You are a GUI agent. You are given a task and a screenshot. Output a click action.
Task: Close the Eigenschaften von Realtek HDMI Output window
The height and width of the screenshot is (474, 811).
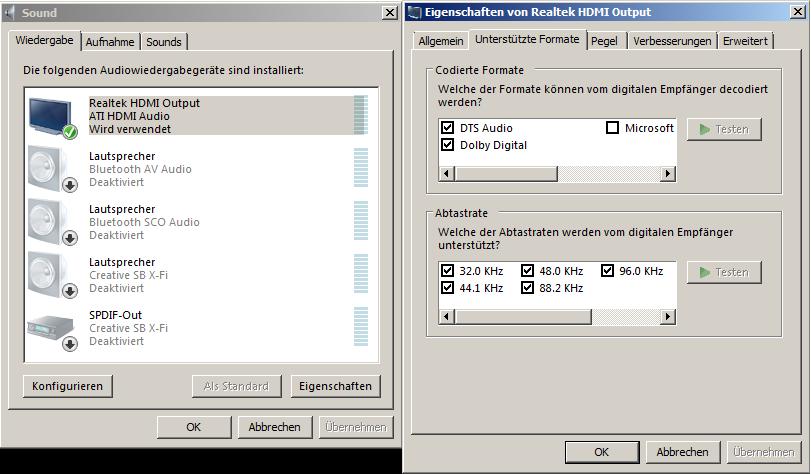point(798,12)
